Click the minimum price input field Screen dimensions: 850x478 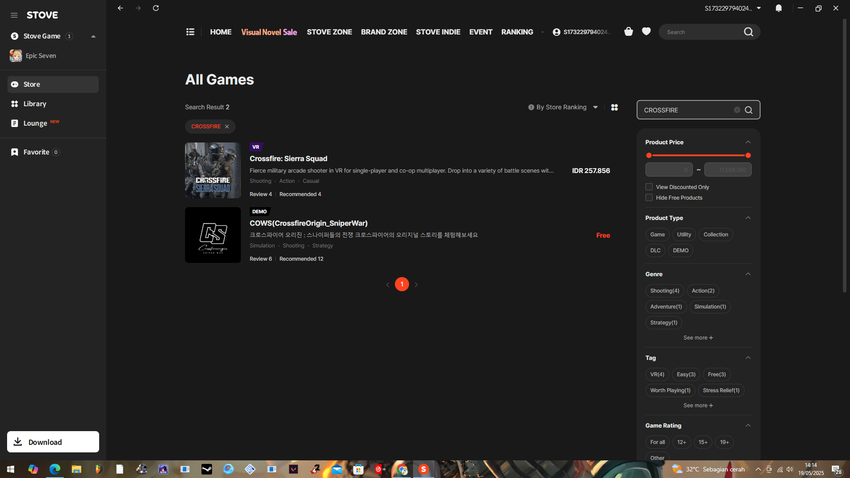coord(669,170)
